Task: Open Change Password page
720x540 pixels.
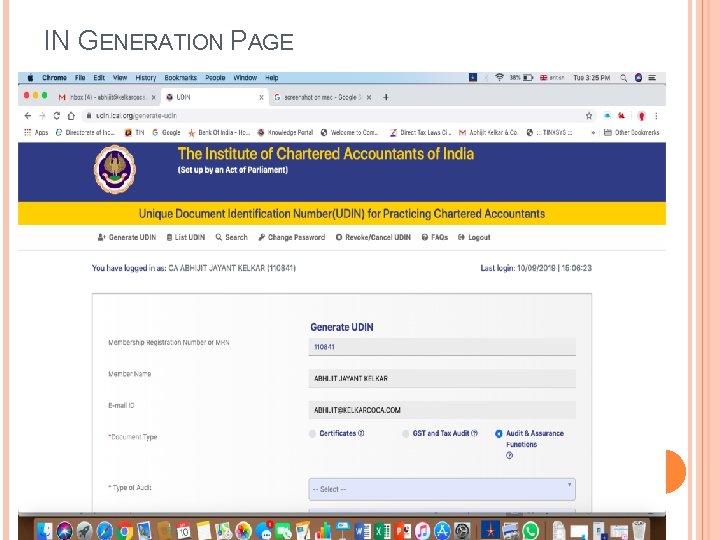Action: coord(292,237)
